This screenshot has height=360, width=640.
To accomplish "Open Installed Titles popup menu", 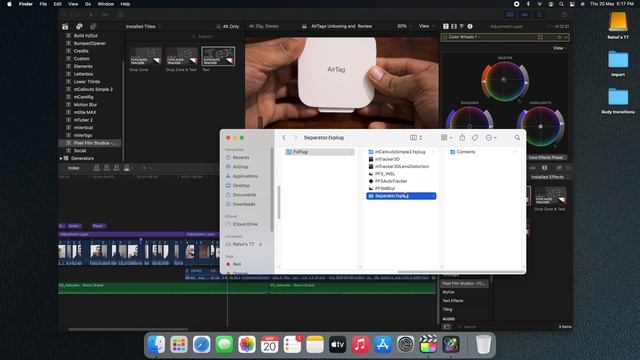I will click(x=143, y=27).
